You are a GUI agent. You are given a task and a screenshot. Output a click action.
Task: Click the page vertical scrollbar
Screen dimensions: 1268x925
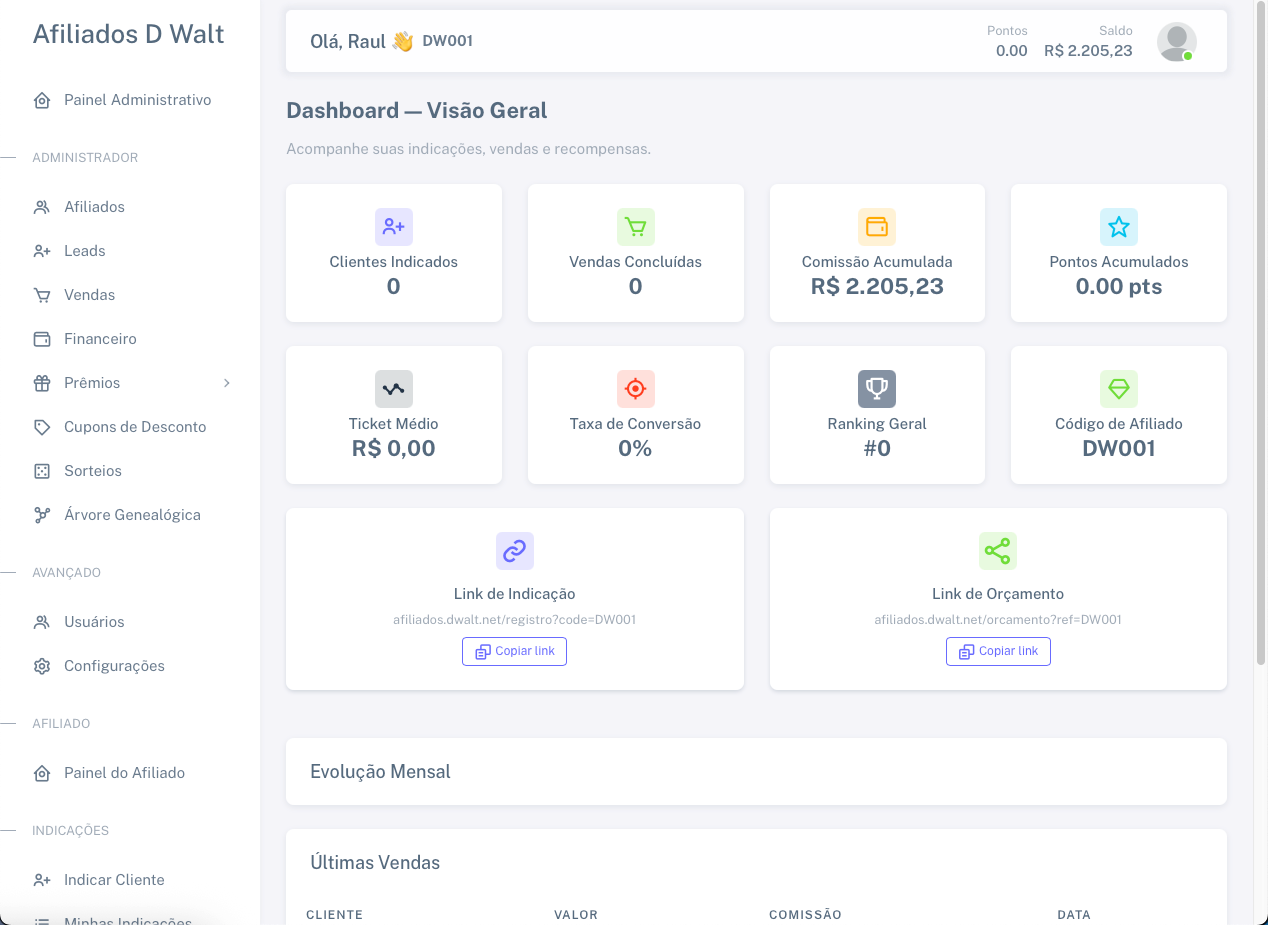[1260, 330]
